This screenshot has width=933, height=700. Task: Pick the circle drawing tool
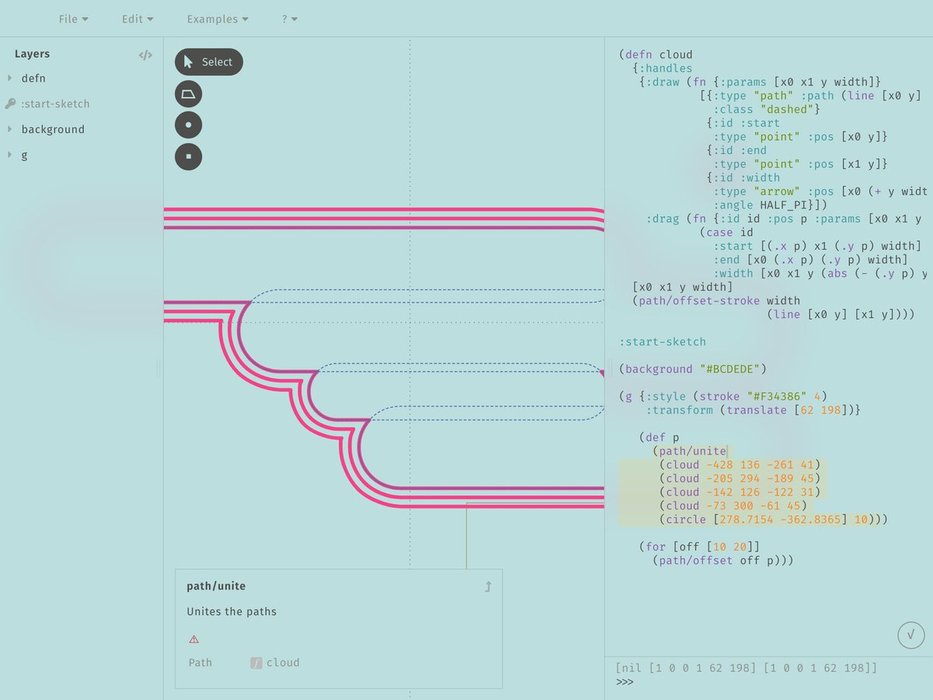(x=188, y=125)
